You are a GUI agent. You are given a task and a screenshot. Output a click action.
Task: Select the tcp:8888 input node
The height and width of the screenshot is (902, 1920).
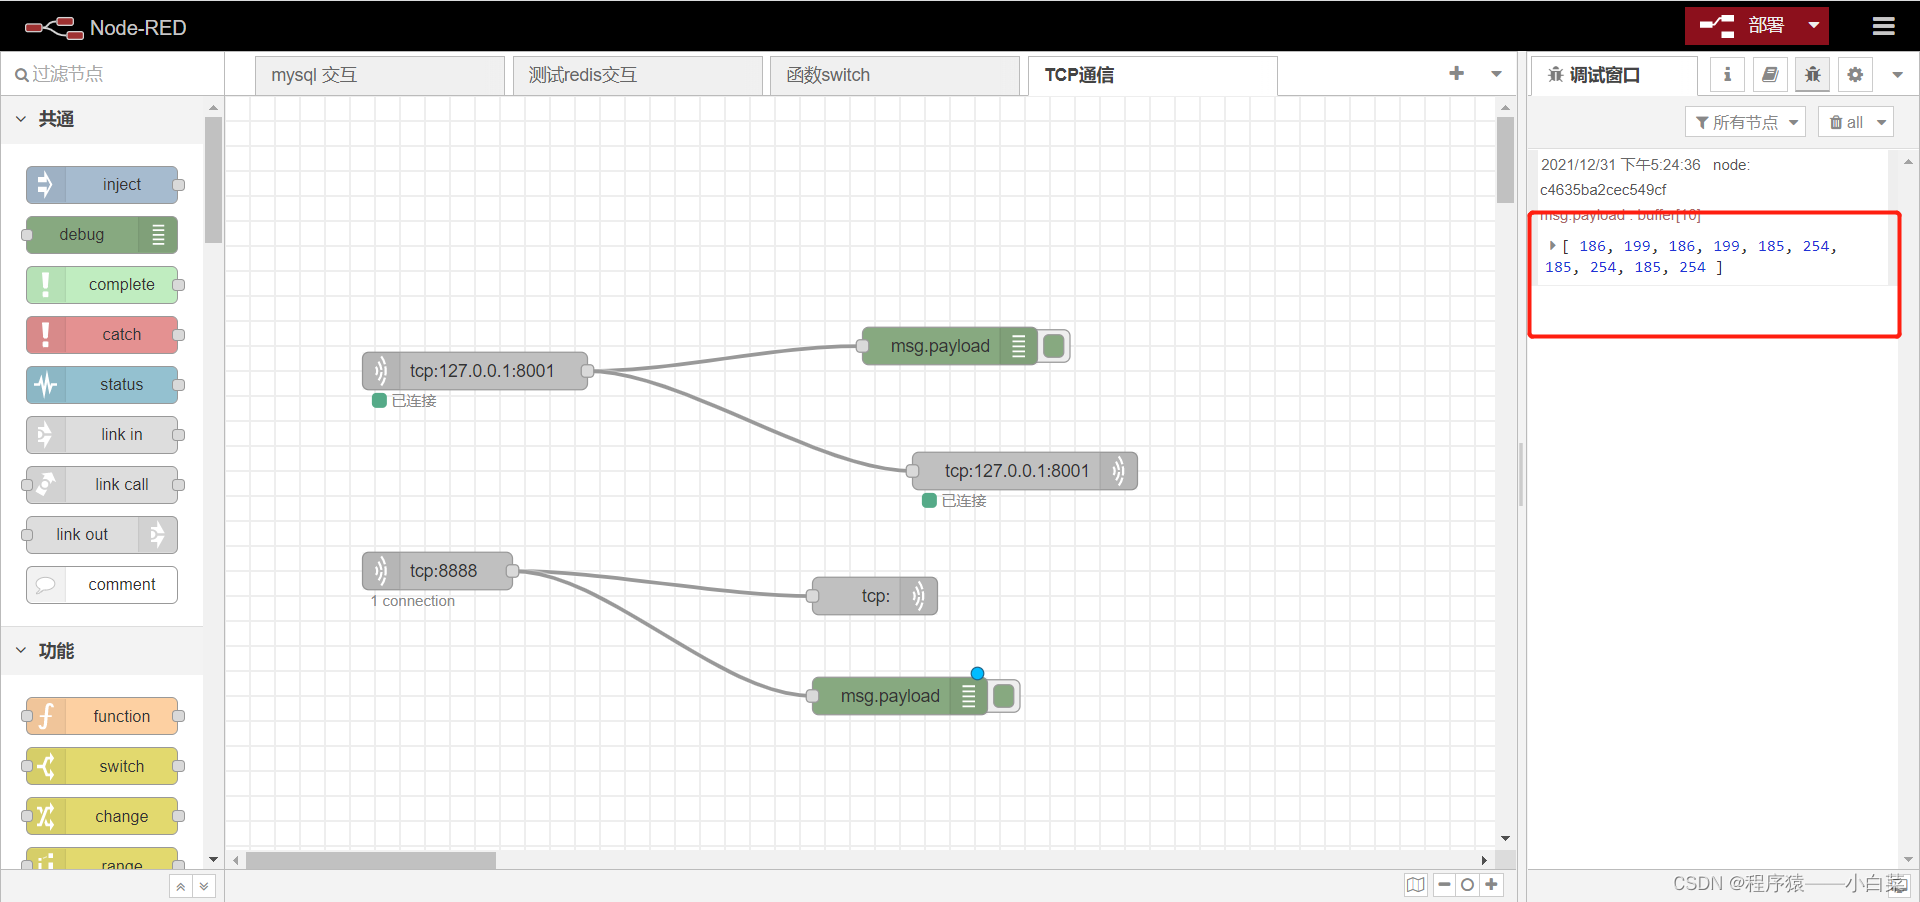[438, 571]
